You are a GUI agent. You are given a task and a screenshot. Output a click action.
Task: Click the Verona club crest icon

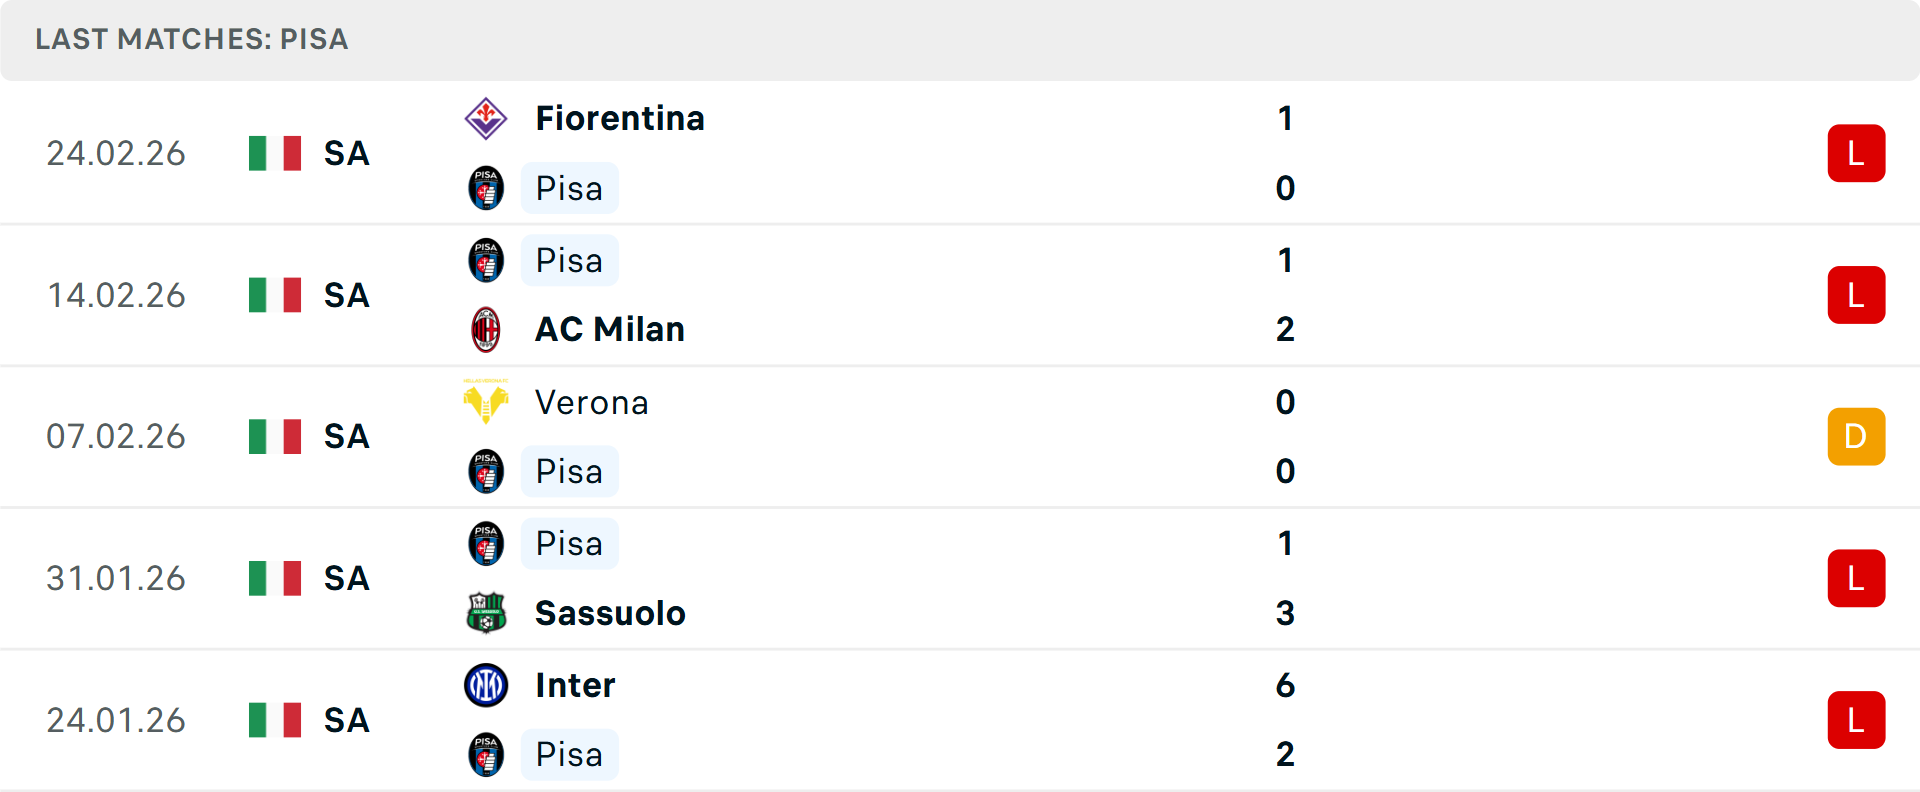click(486, 402)
